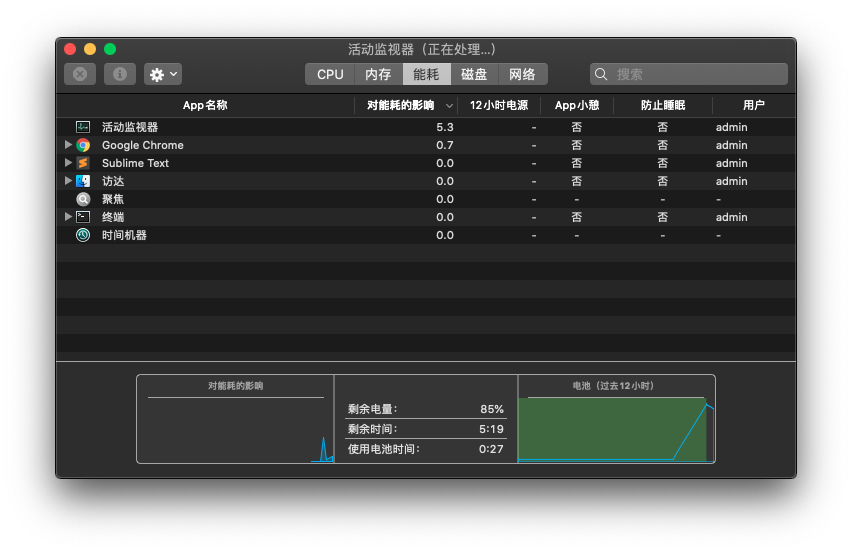Click the Time Machine (时间机器) icon
Screen dimensions: 852x552
pyautogui.click(x=83, y=235)
